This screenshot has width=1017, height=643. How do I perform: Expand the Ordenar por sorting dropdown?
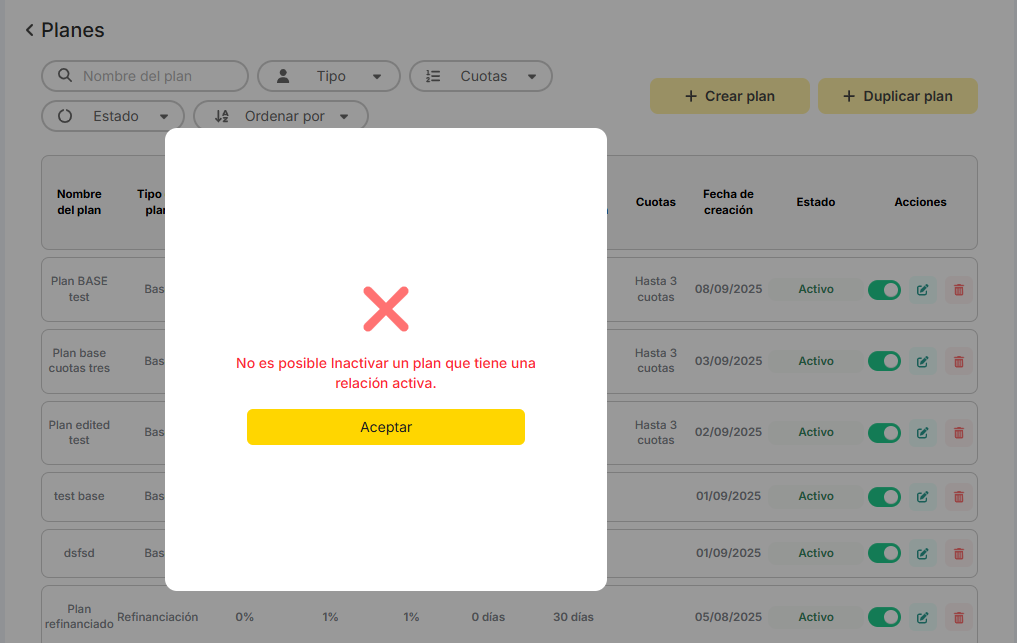click(x=281, y=116)
